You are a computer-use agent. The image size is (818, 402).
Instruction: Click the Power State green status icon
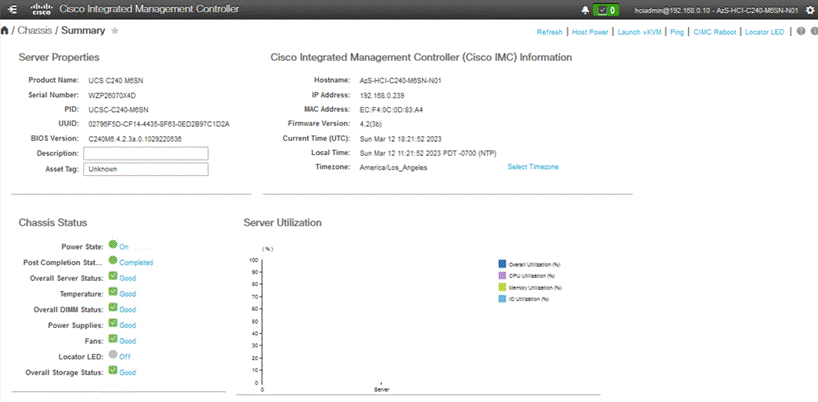[113, 245]
